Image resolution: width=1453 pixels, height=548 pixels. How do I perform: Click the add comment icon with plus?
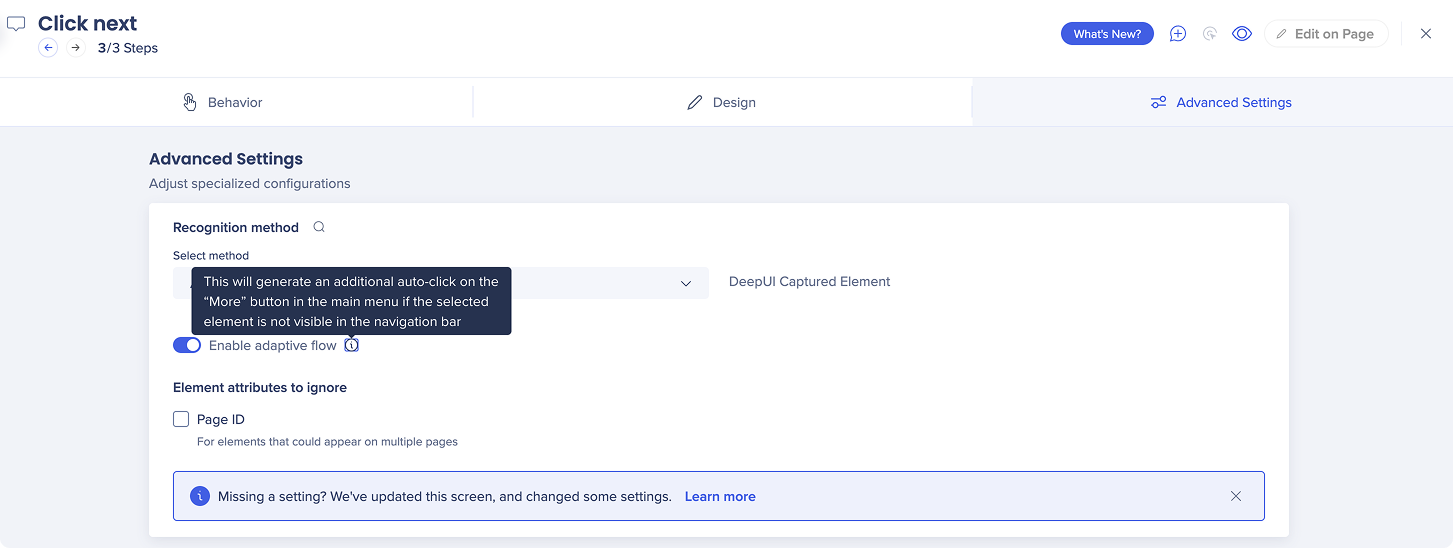(x=1178, y=34)
